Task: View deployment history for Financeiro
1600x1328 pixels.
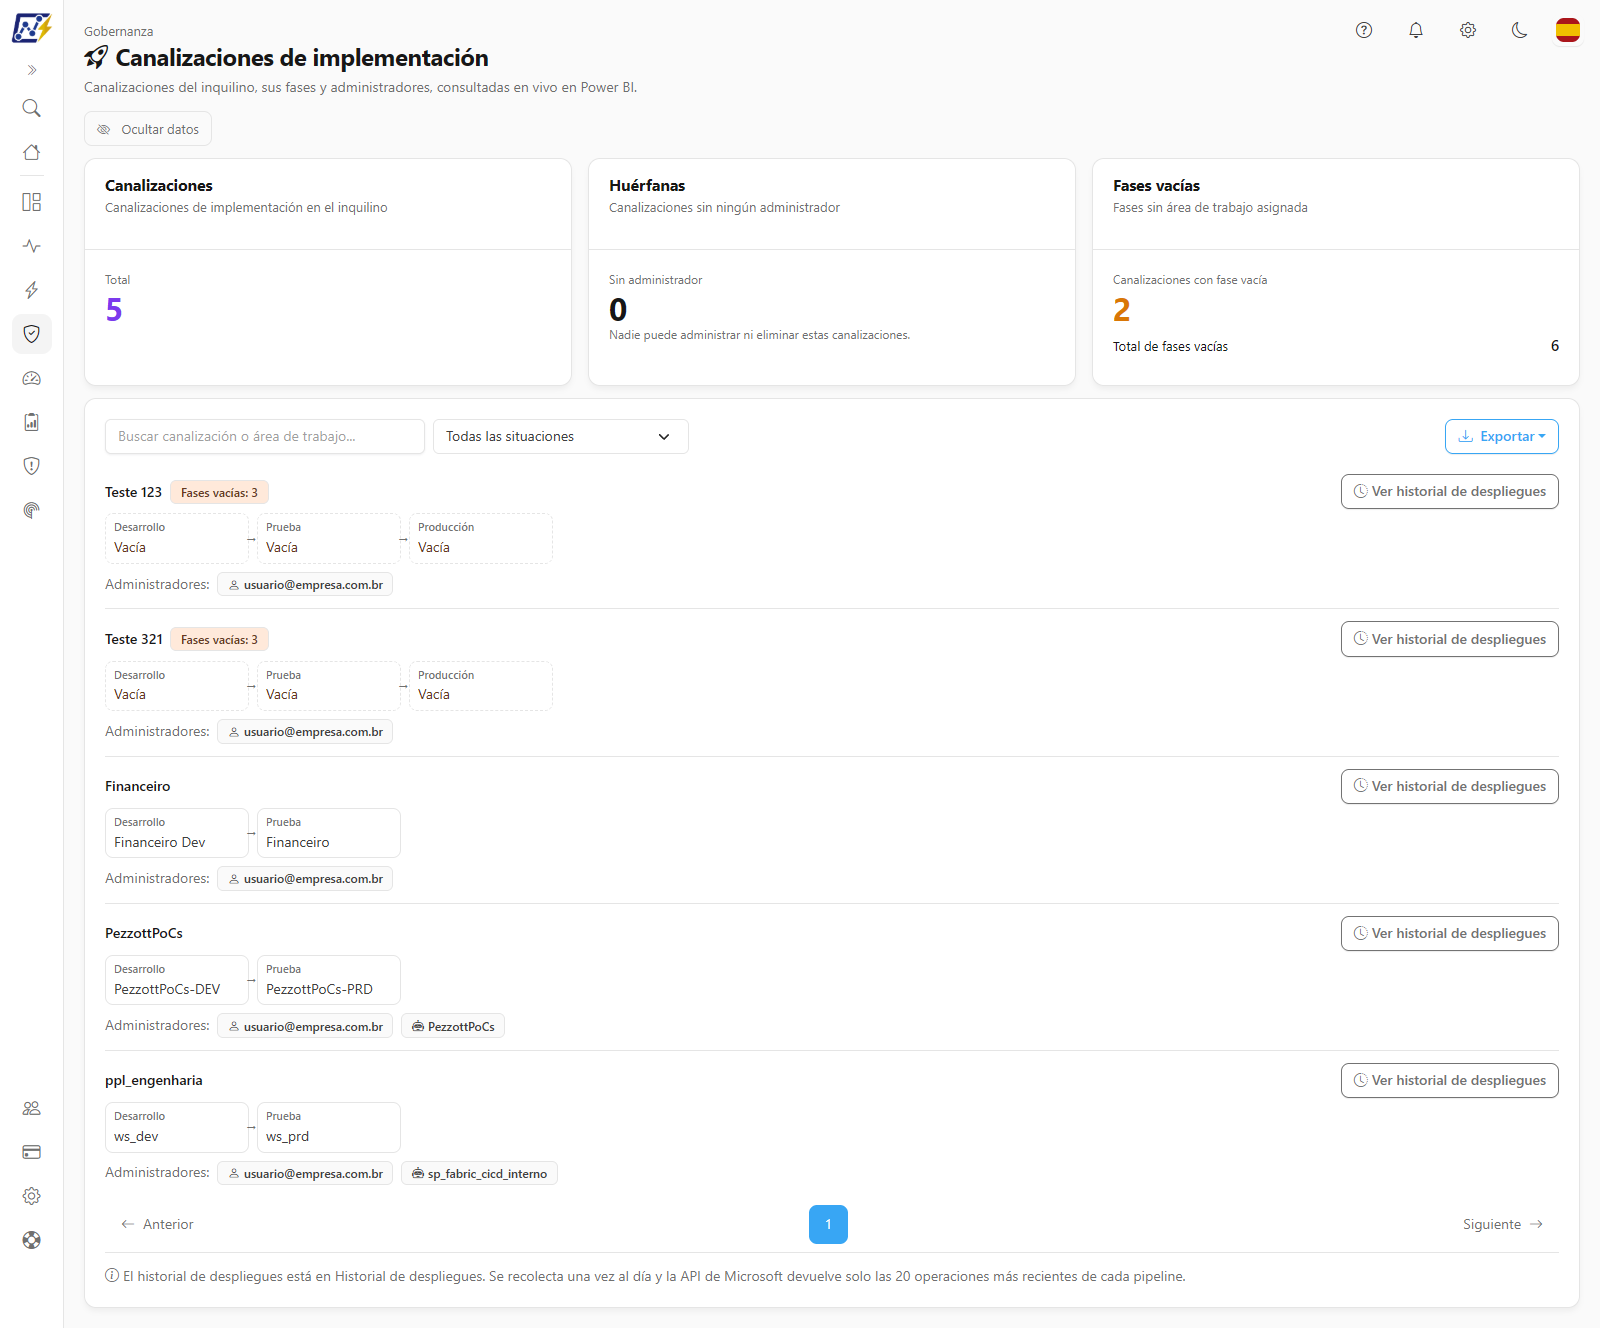Action: coord(1450,786)
